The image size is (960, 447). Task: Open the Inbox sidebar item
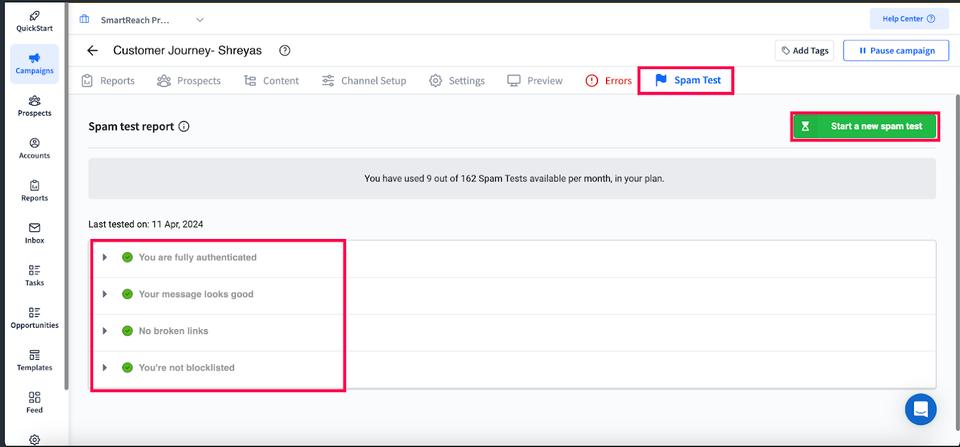pyautogui.click(x=34, y=233)
